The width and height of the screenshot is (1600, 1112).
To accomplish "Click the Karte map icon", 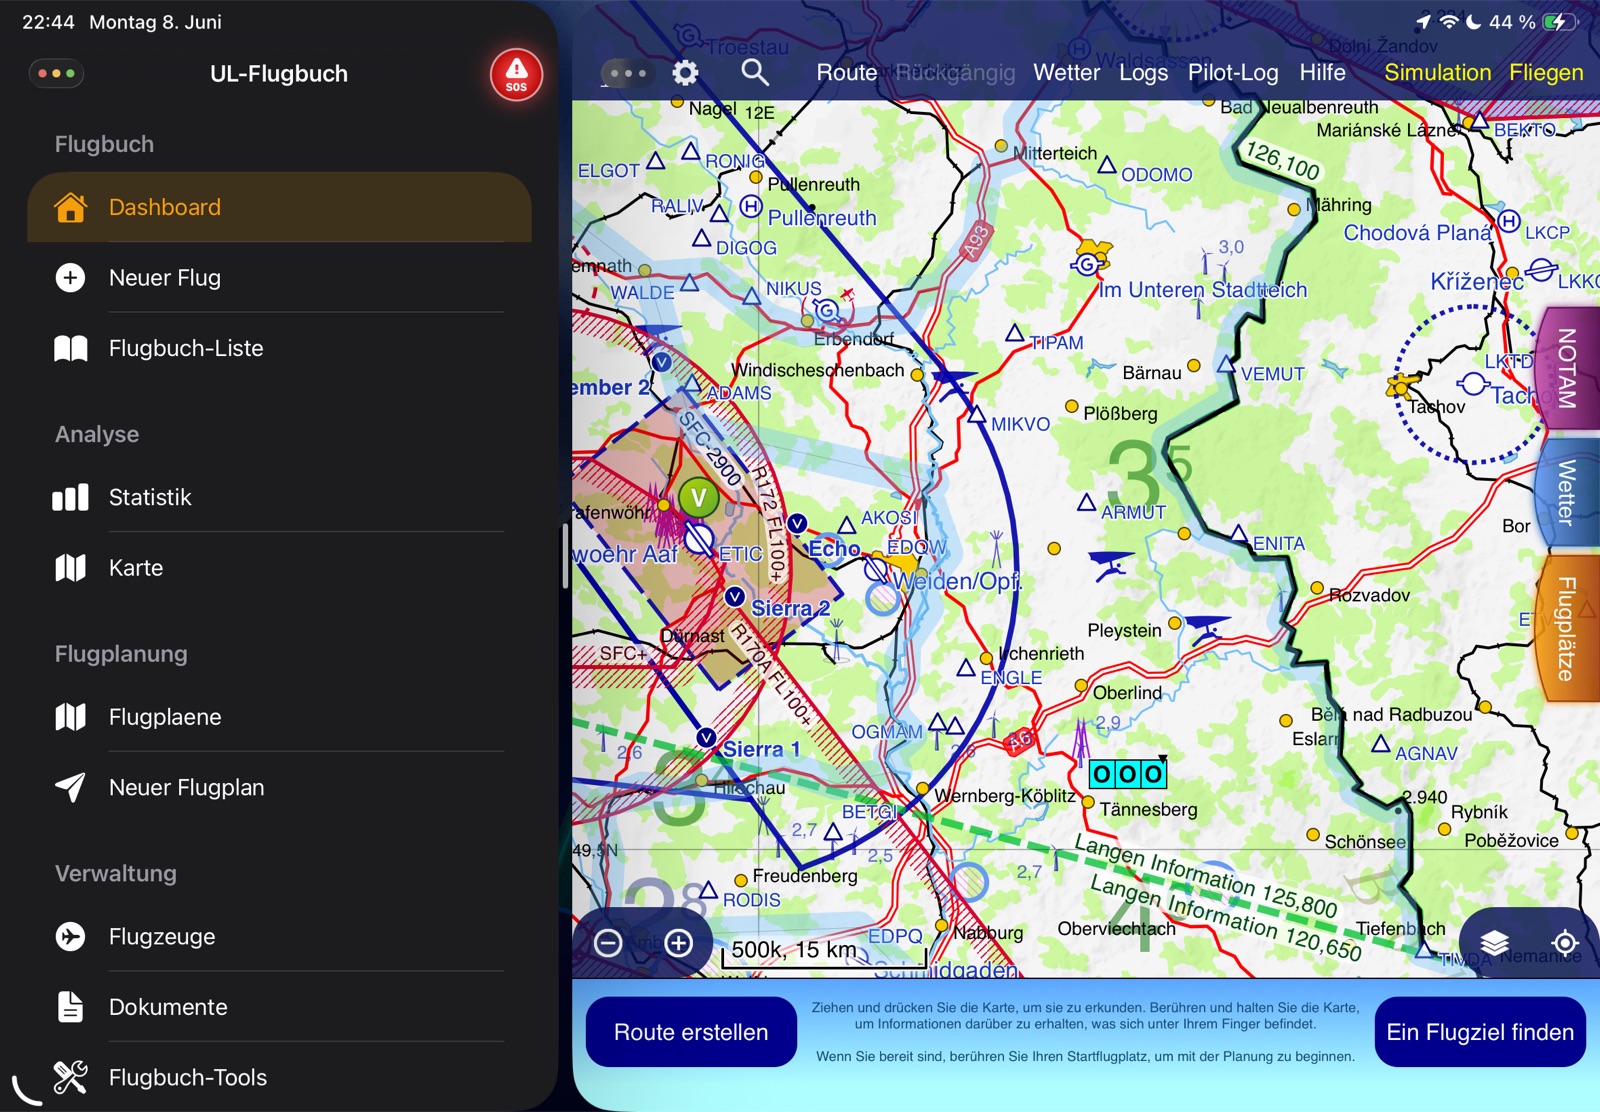I will point(70,567).
